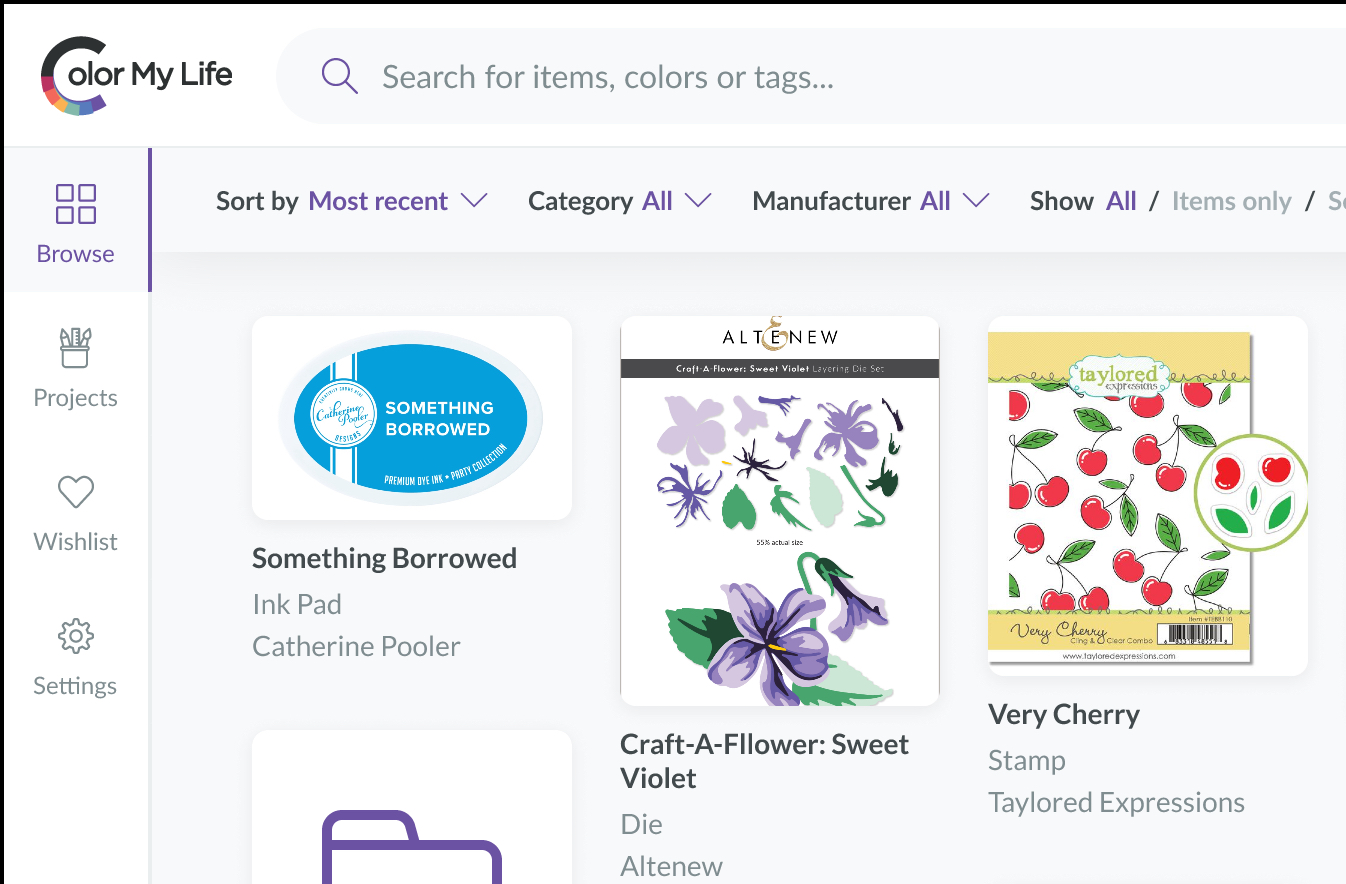Viewport: 1346px width, 884px height.
Task: Click the blue Something Borrowed ink pad swatch
Action: 411,417
